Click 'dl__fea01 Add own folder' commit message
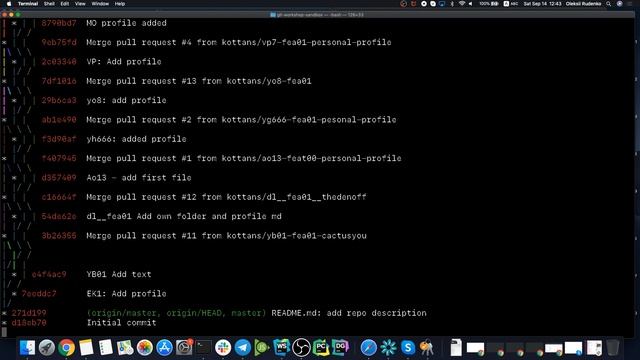The image size is (640, 360). pyautogui.click(x=184, y=216)
